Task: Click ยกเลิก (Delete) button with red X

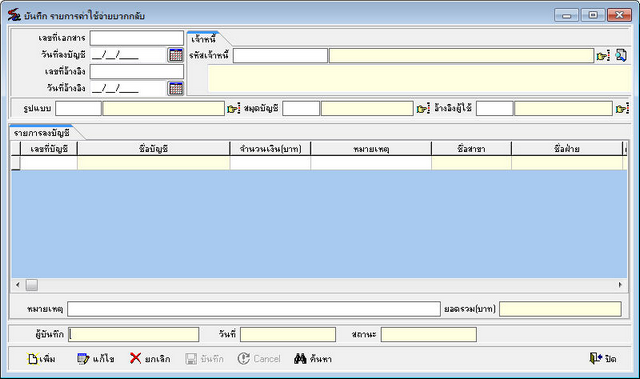Action: coord(150,359)
